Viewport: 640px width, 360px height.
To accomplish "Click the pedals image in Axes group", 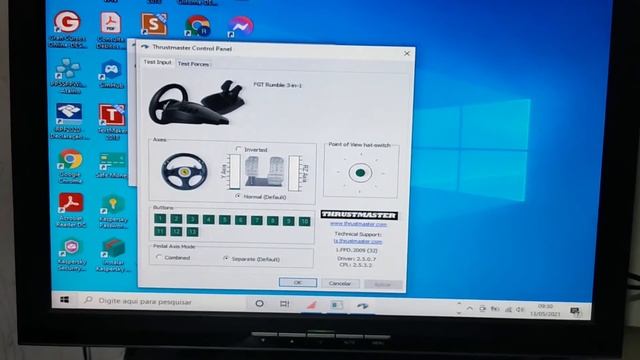I will point(264,172).
